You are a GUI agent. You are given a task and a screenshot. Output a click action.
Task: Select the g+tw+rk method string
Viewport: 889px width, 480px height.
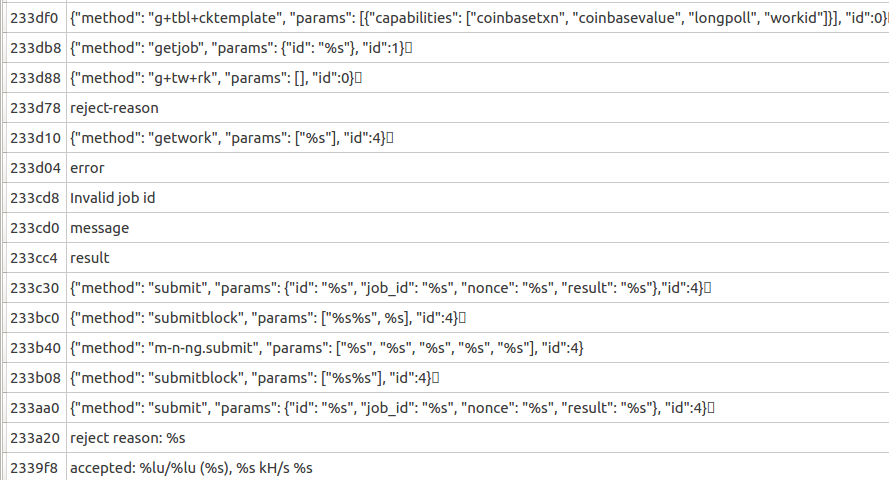pyautogui.click(x=215, y=78)
